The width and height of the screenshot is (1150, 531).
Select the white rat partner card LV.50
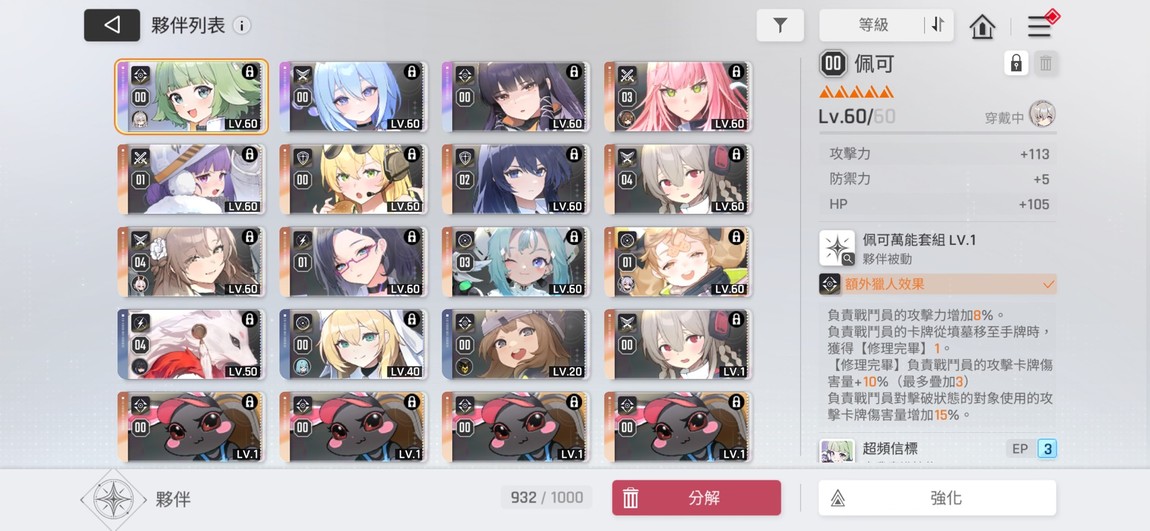click(x=191, y=344)
